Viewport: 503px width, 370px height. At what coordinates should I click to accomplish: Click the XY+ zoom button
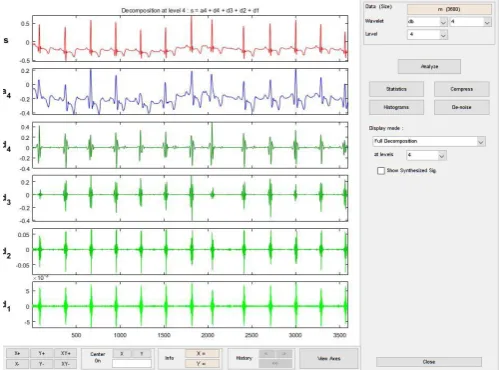65,353
